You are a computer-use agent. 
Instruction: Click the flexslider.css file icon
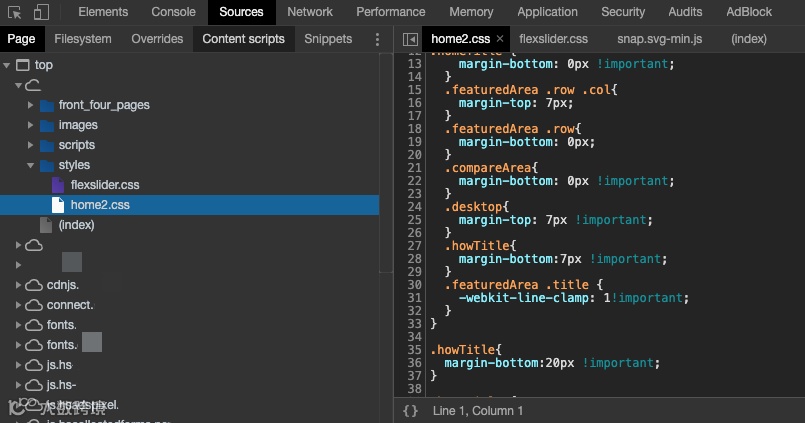pyautogui.click(x=58, y=185)
